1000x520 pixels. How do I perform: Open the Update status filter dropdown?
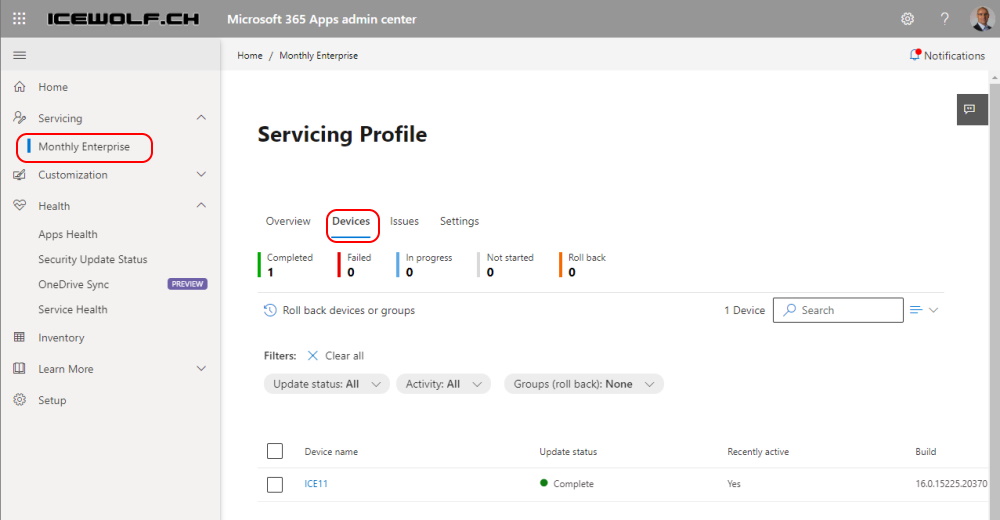coord(327,384)
